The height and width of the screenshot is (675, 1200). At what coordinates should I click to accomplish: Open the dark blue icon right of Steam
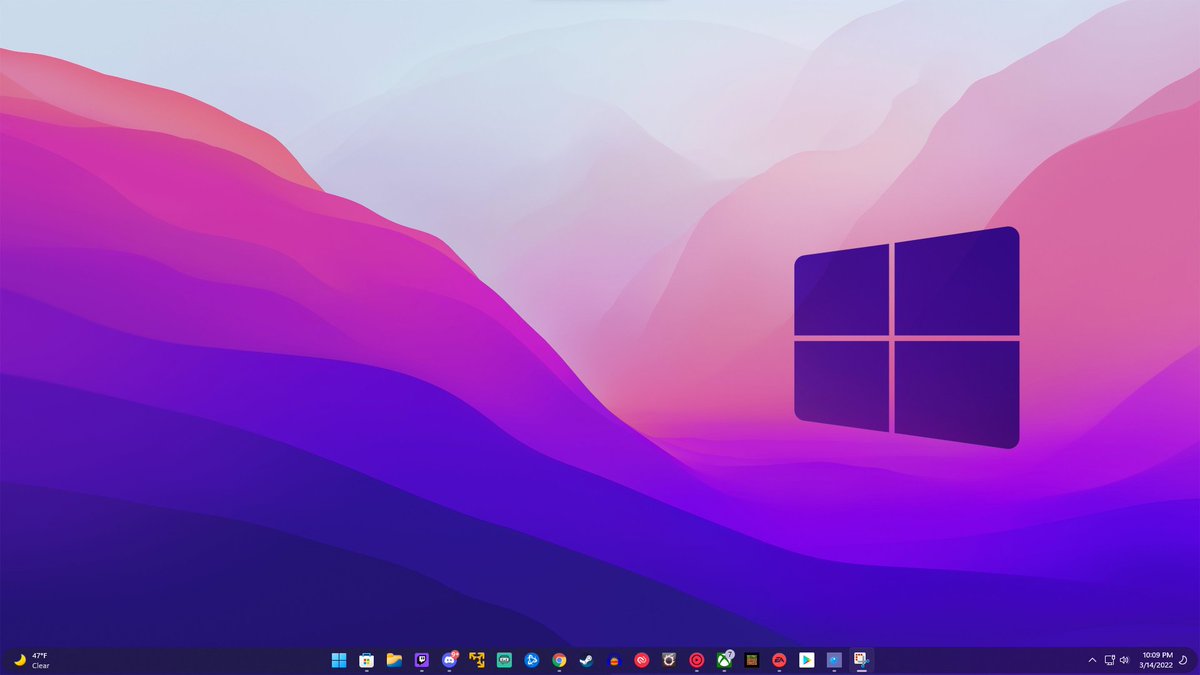pos(614,660)
